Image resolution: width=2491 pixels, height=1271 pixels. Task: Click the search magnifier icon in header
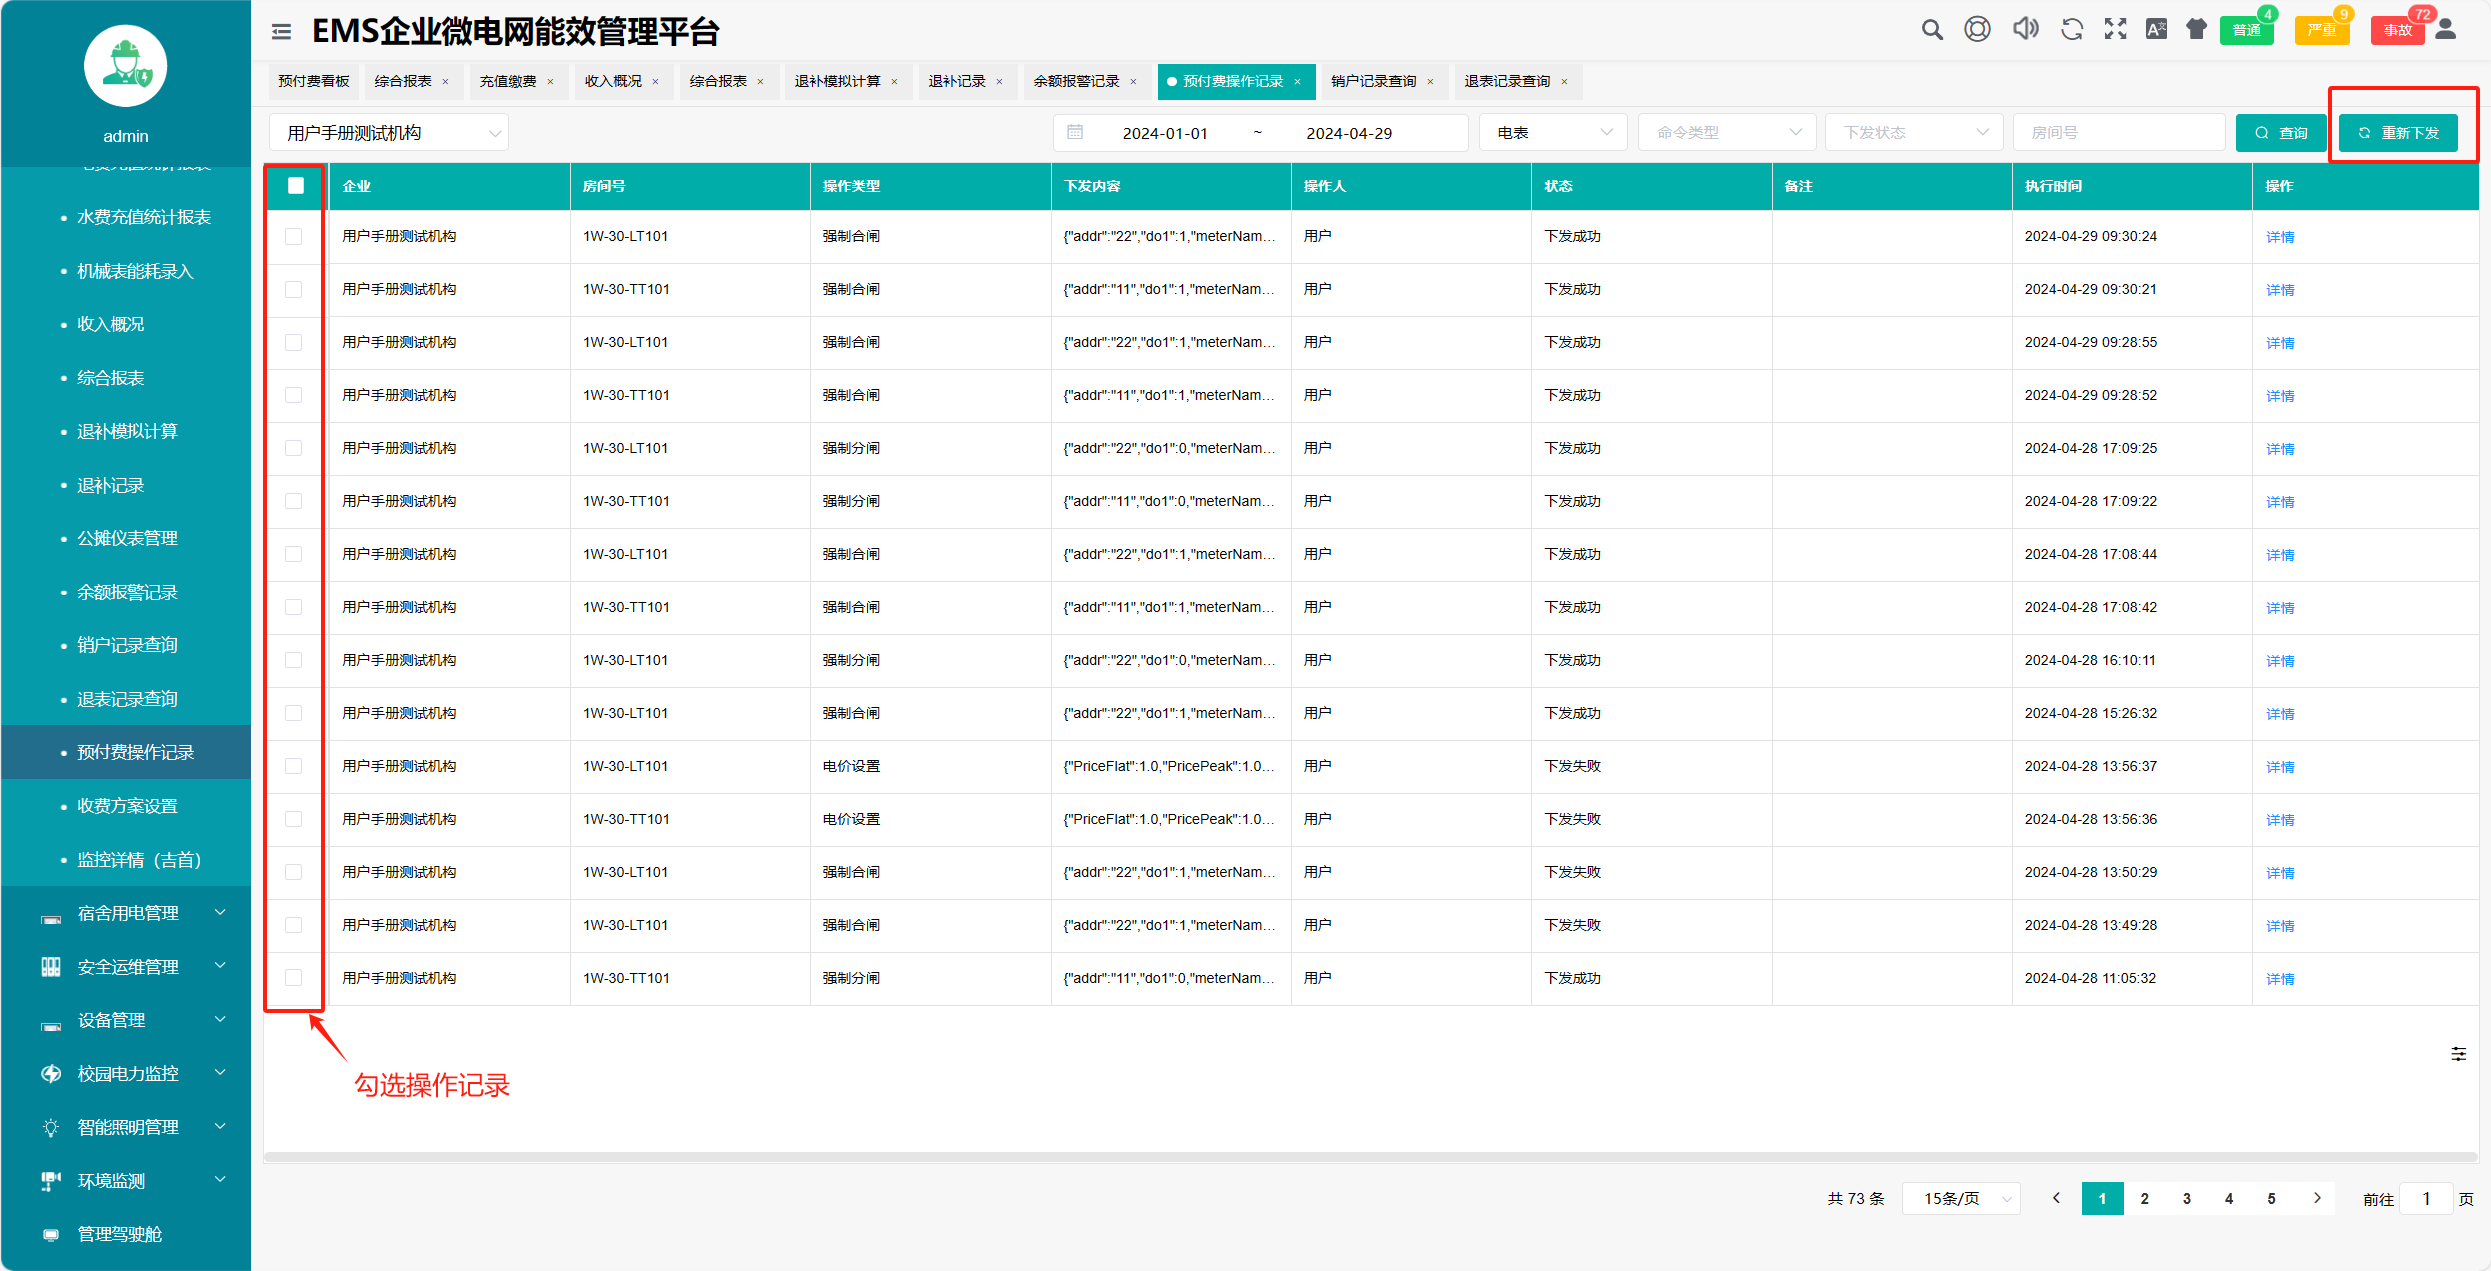tap(1931, 30)
